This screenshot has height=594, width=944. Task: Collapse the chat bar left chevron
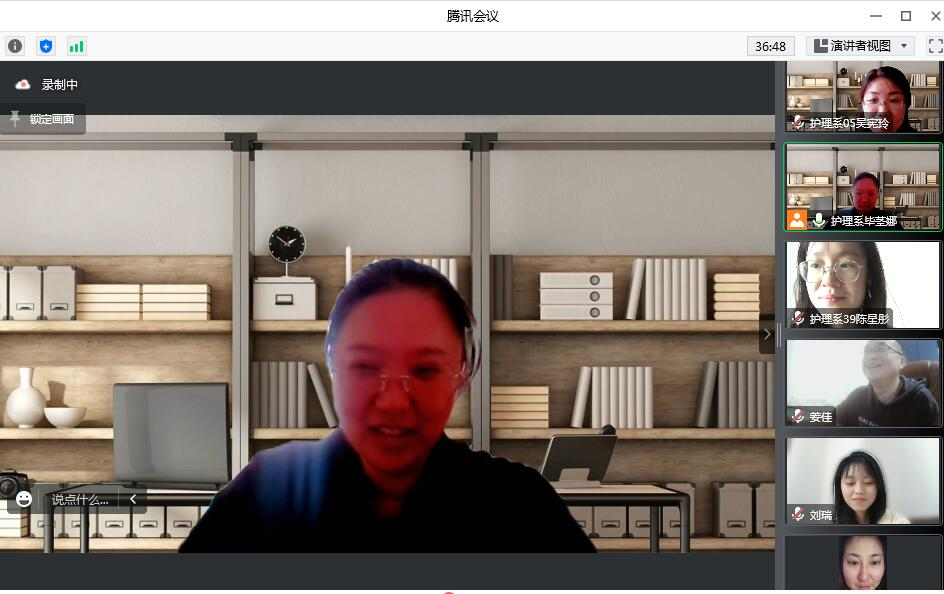[x=133, y=499]
